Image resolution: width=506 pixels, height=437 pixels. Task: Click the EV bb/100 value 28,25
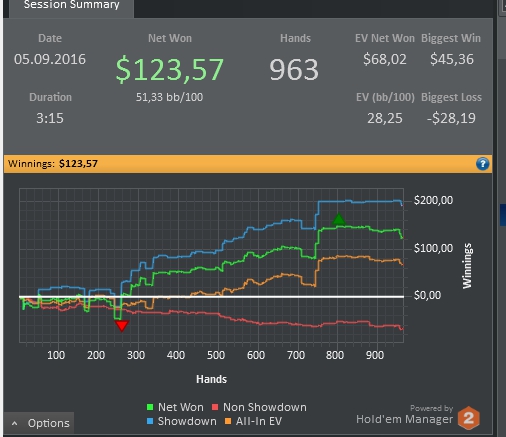tap(385, 118)
